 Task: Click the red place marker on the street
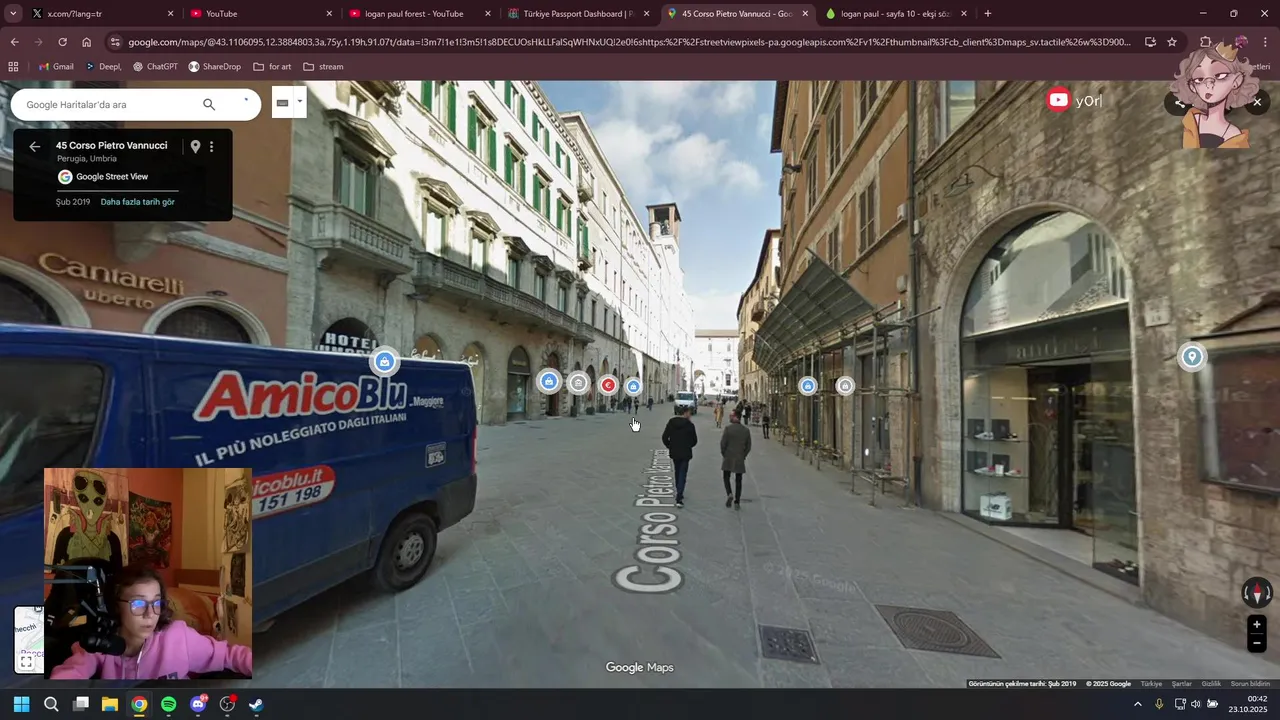tap(608, 385)
